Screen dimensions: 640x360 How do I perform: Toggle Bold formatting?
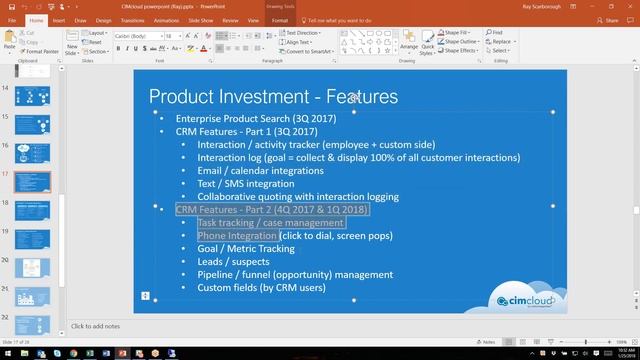pos(118,49)
